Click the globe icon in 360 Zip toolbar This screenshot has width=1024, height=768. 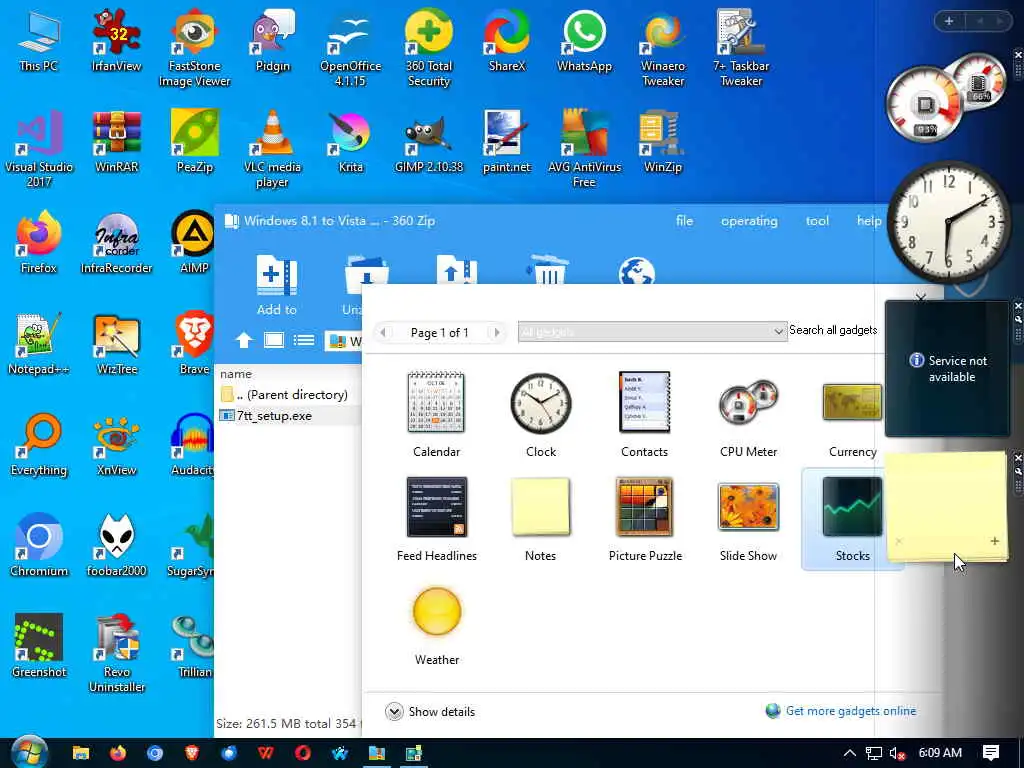point(637,270)
